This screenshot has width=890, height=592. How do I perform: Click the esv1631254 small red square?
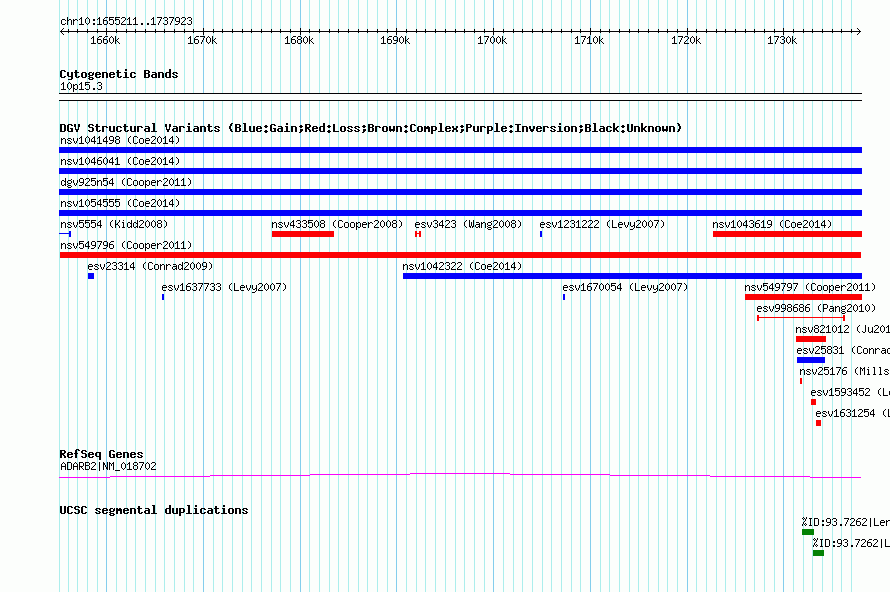(x=818, y=423)
